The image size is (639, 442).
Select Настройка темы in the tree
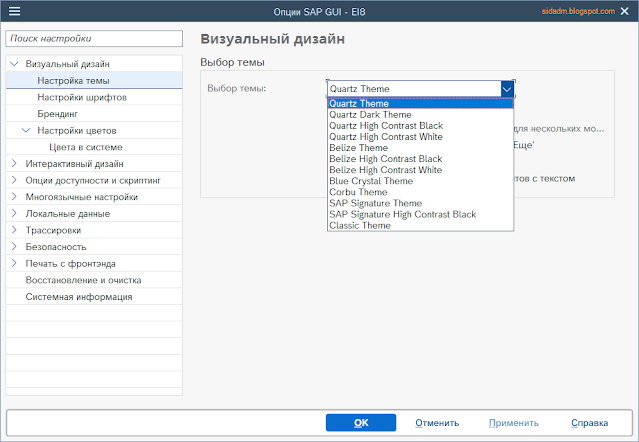point(94,80)
